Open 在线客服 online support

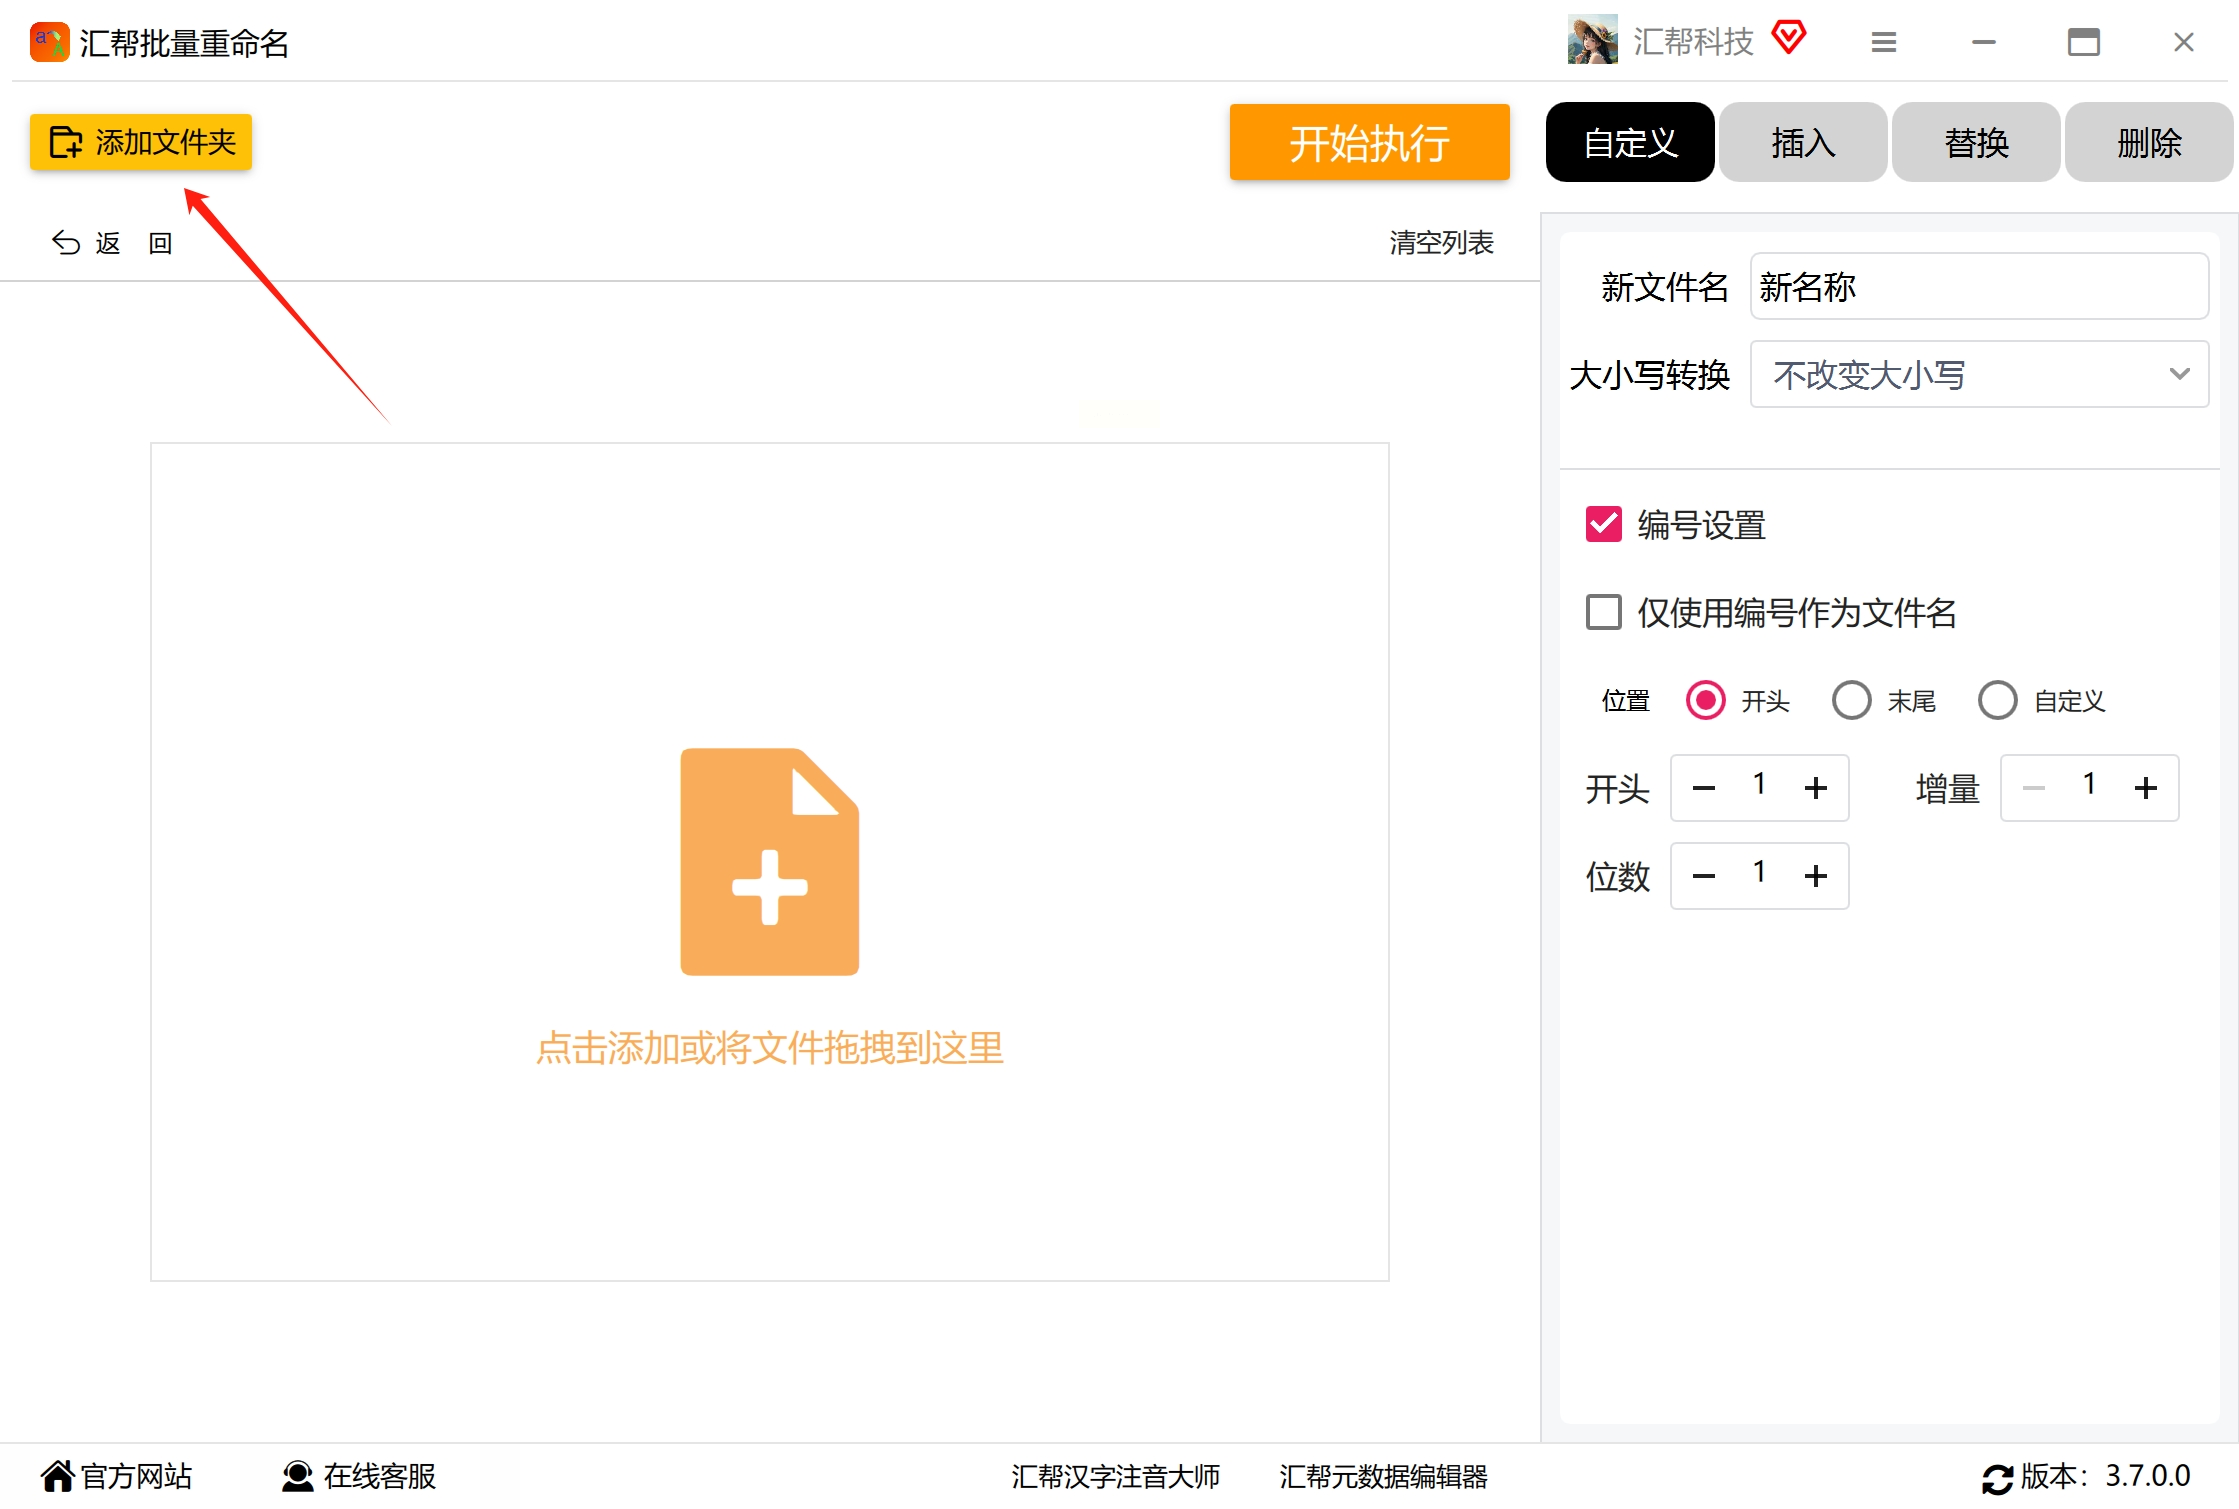tap(359, 1476)
